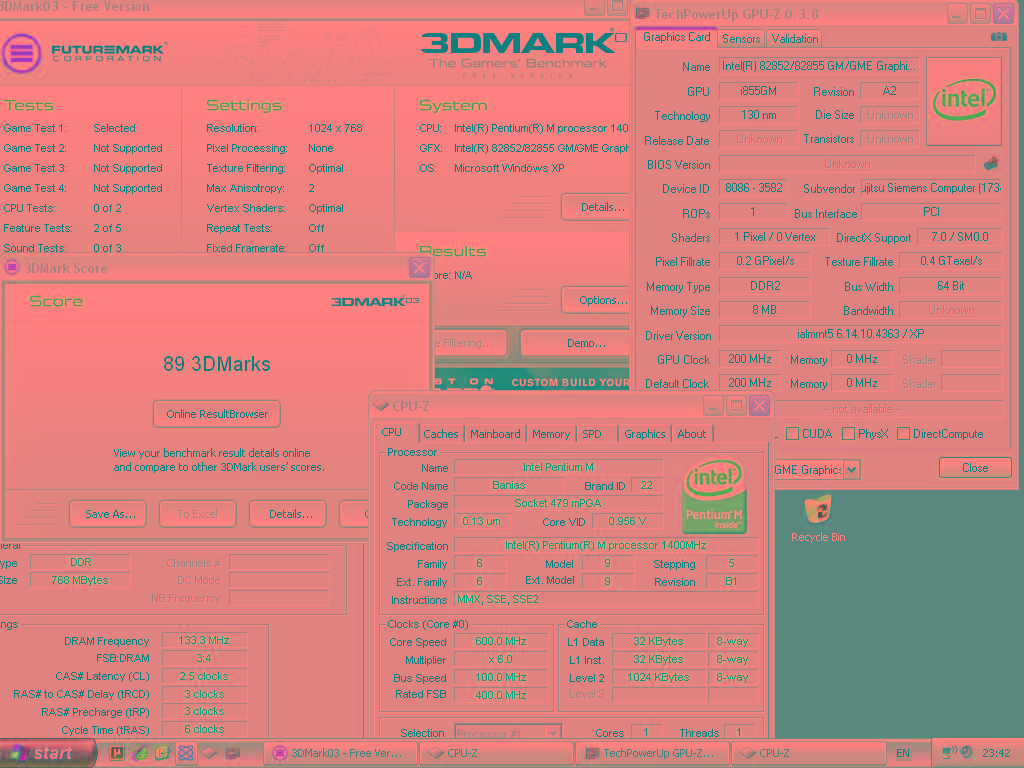Click the CPU-Z title bar diamond icon
This screenshot has width=1024, height=768.
pos(381,406)
